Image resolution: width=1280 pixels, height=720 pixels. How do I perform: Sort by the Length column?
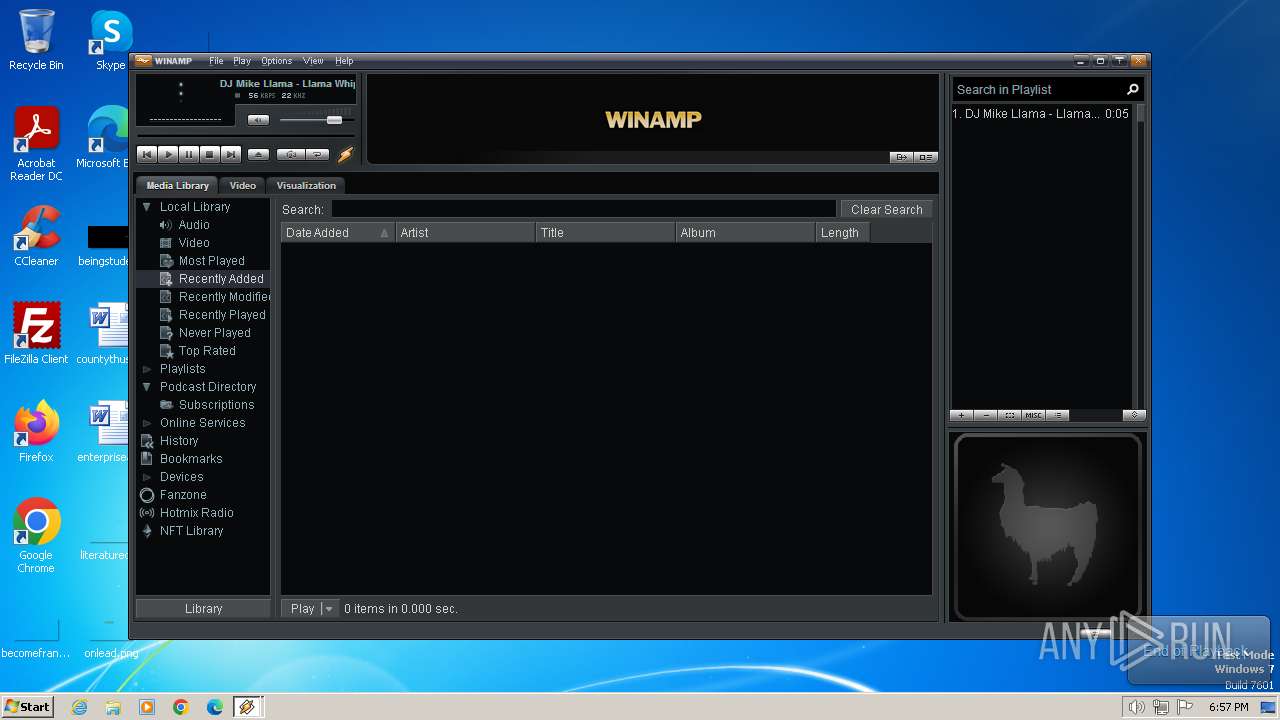tap(843, 233)
